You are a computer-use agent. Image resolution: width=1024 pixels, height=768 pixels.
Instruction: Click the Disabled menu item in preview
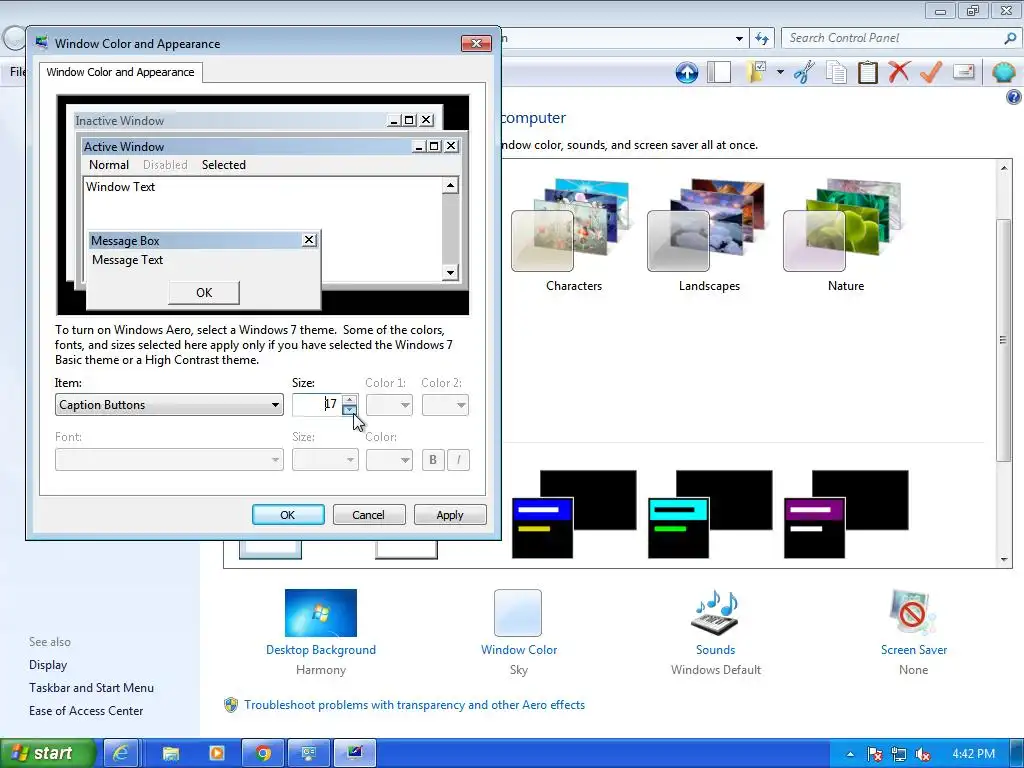pos(165,165)
